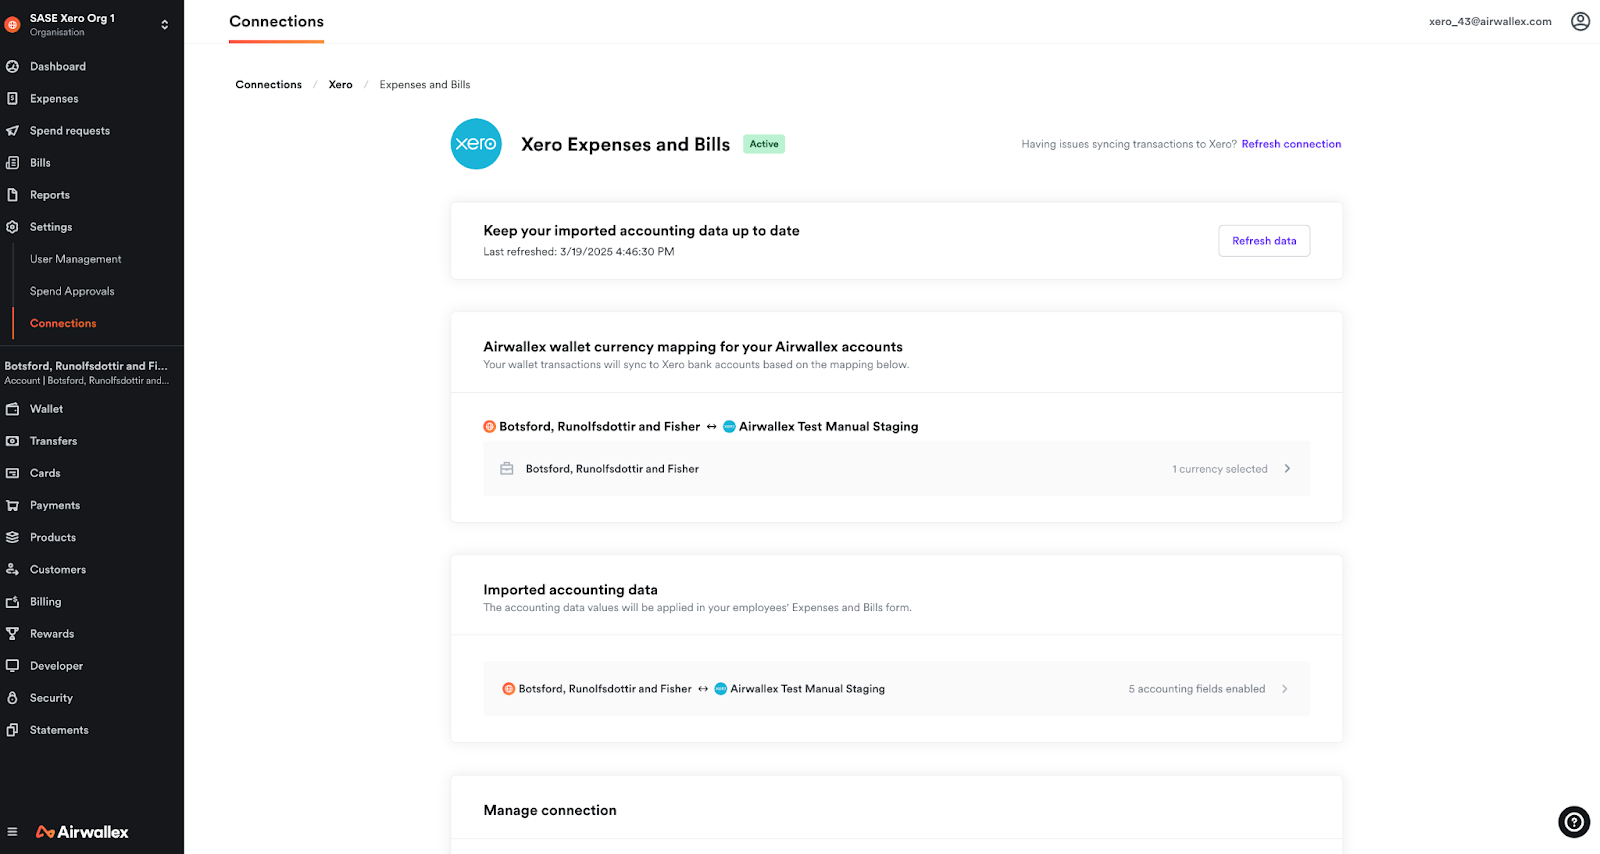Click the Wallet icon in sidebar
The image size is (1600, 854).
(x=12, y=409)
